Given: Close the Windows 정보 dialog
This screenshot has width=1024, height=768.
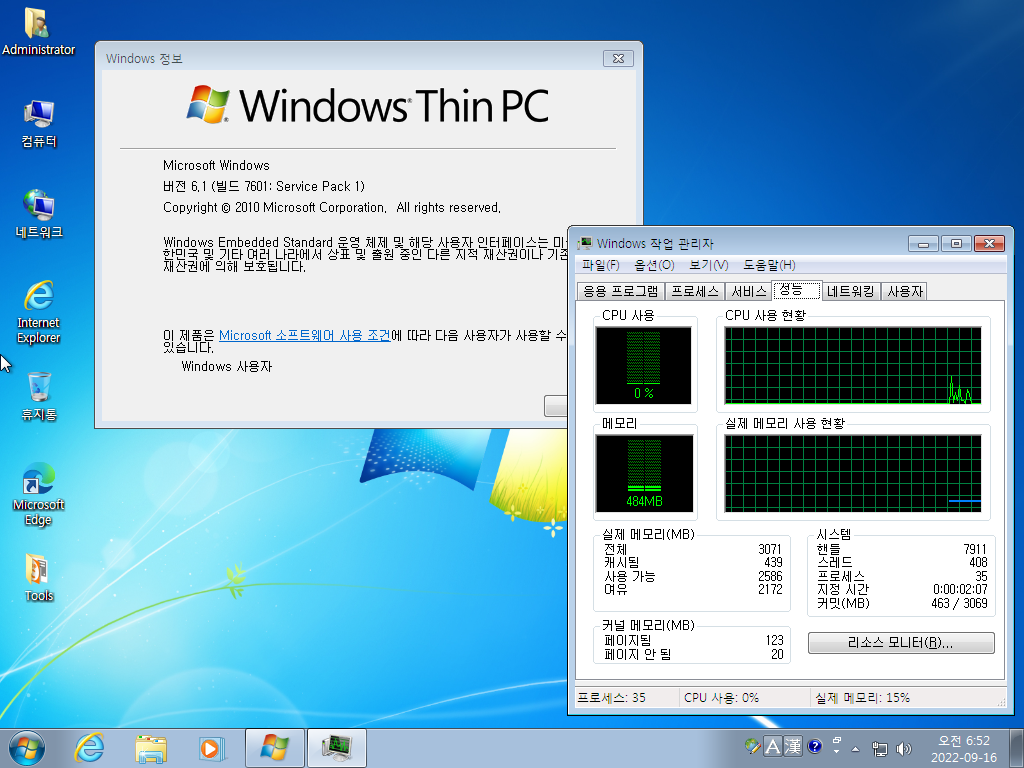Looking at the screenshot, I should 618,58.
